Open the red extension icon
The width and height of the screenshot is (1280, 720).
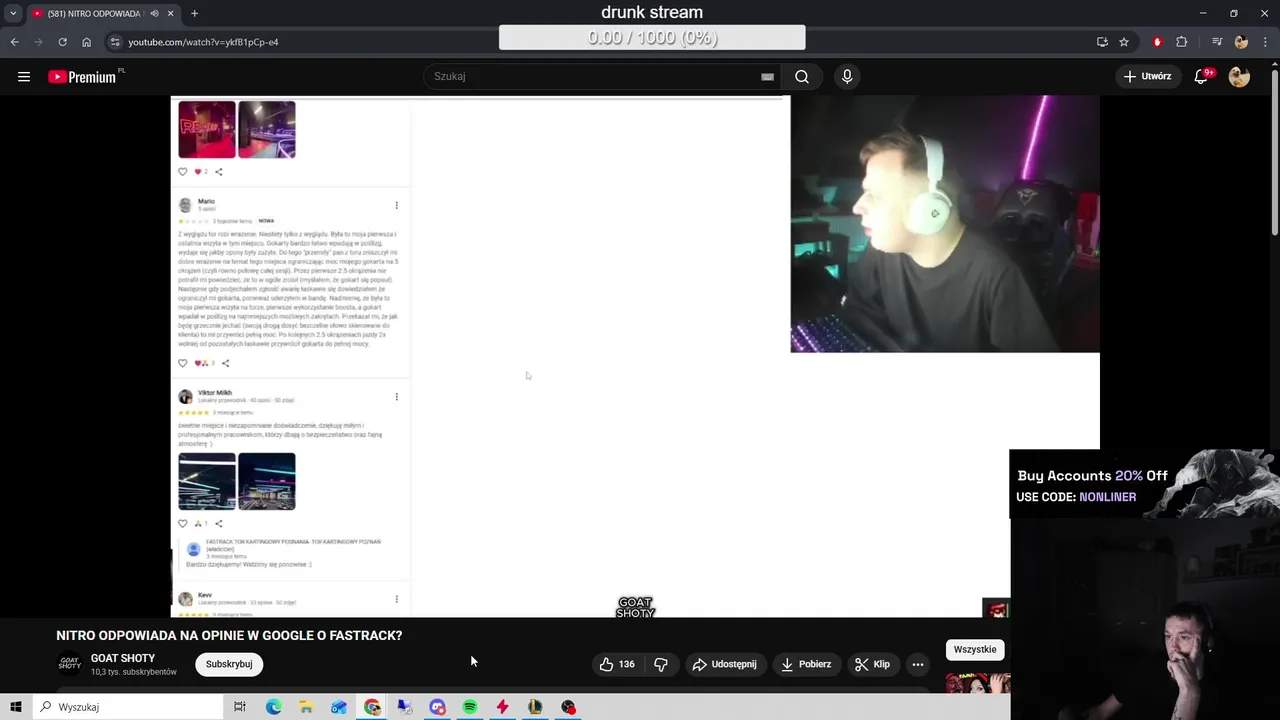tap(1157, 42)
